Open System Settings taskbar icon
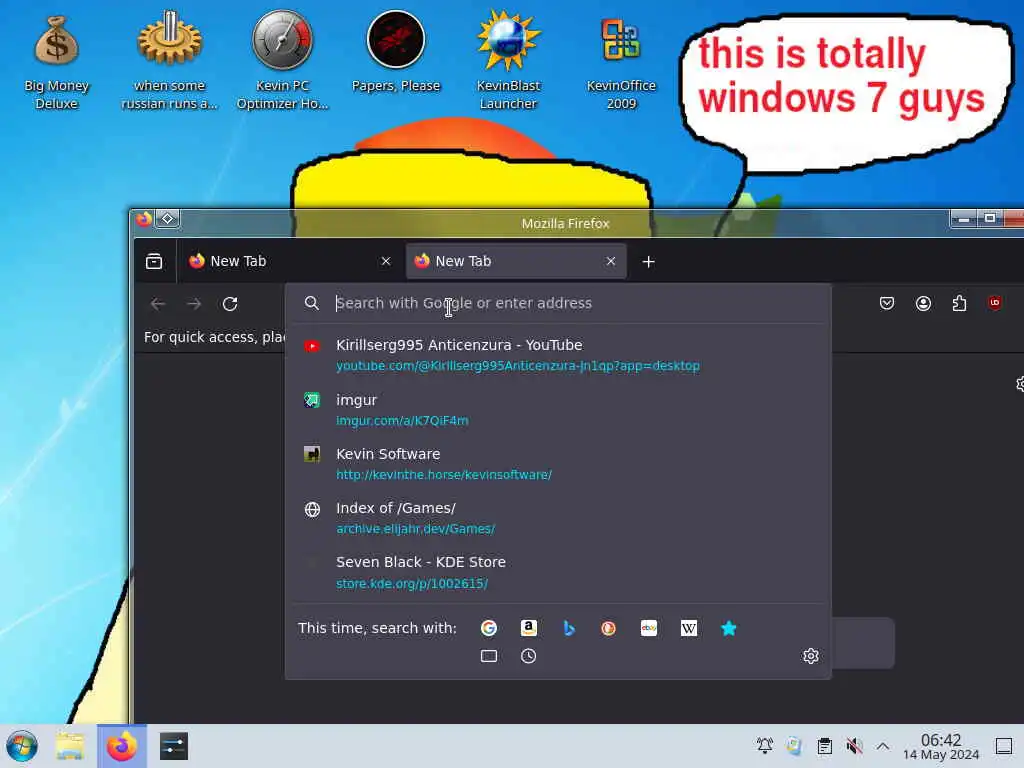This screenshot has width=1024, height=768. [x=174, y=746]
